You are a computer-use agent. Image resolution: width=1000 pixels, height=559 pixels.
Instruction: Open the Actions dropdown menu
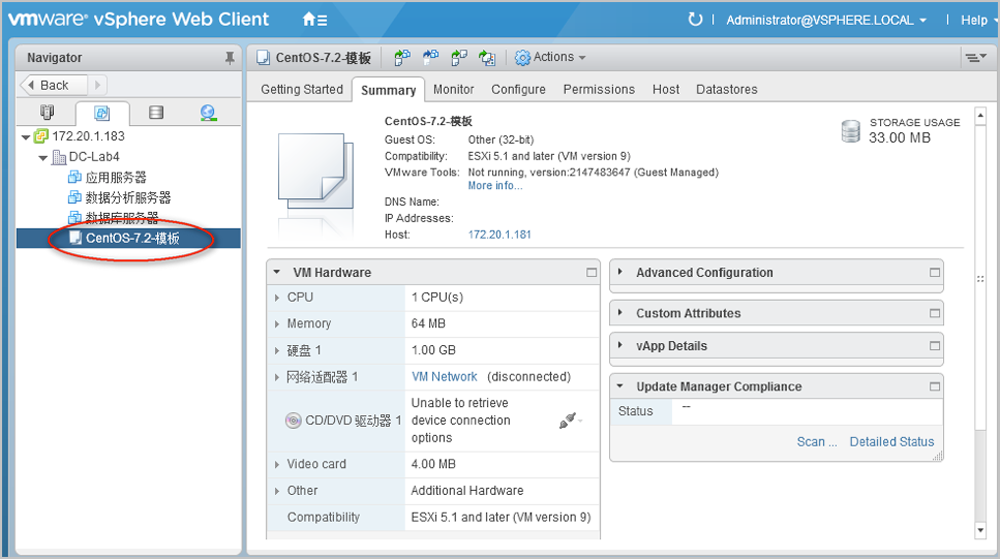click(x=551, y=57)
